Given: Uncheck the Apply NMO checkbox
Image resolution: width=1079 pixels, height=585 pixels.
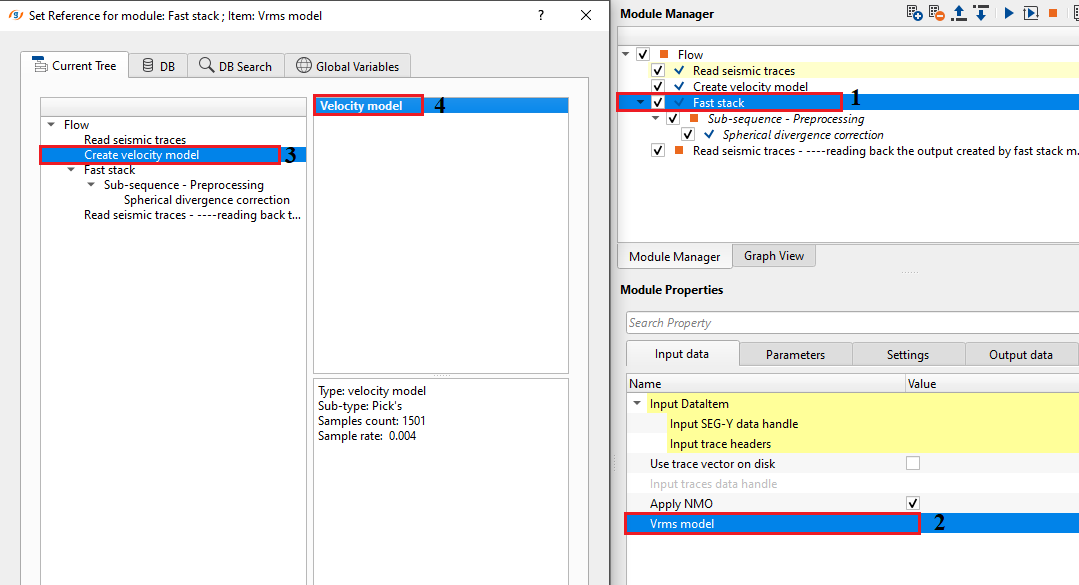Looking at the screenshot, I should [913, 503].
